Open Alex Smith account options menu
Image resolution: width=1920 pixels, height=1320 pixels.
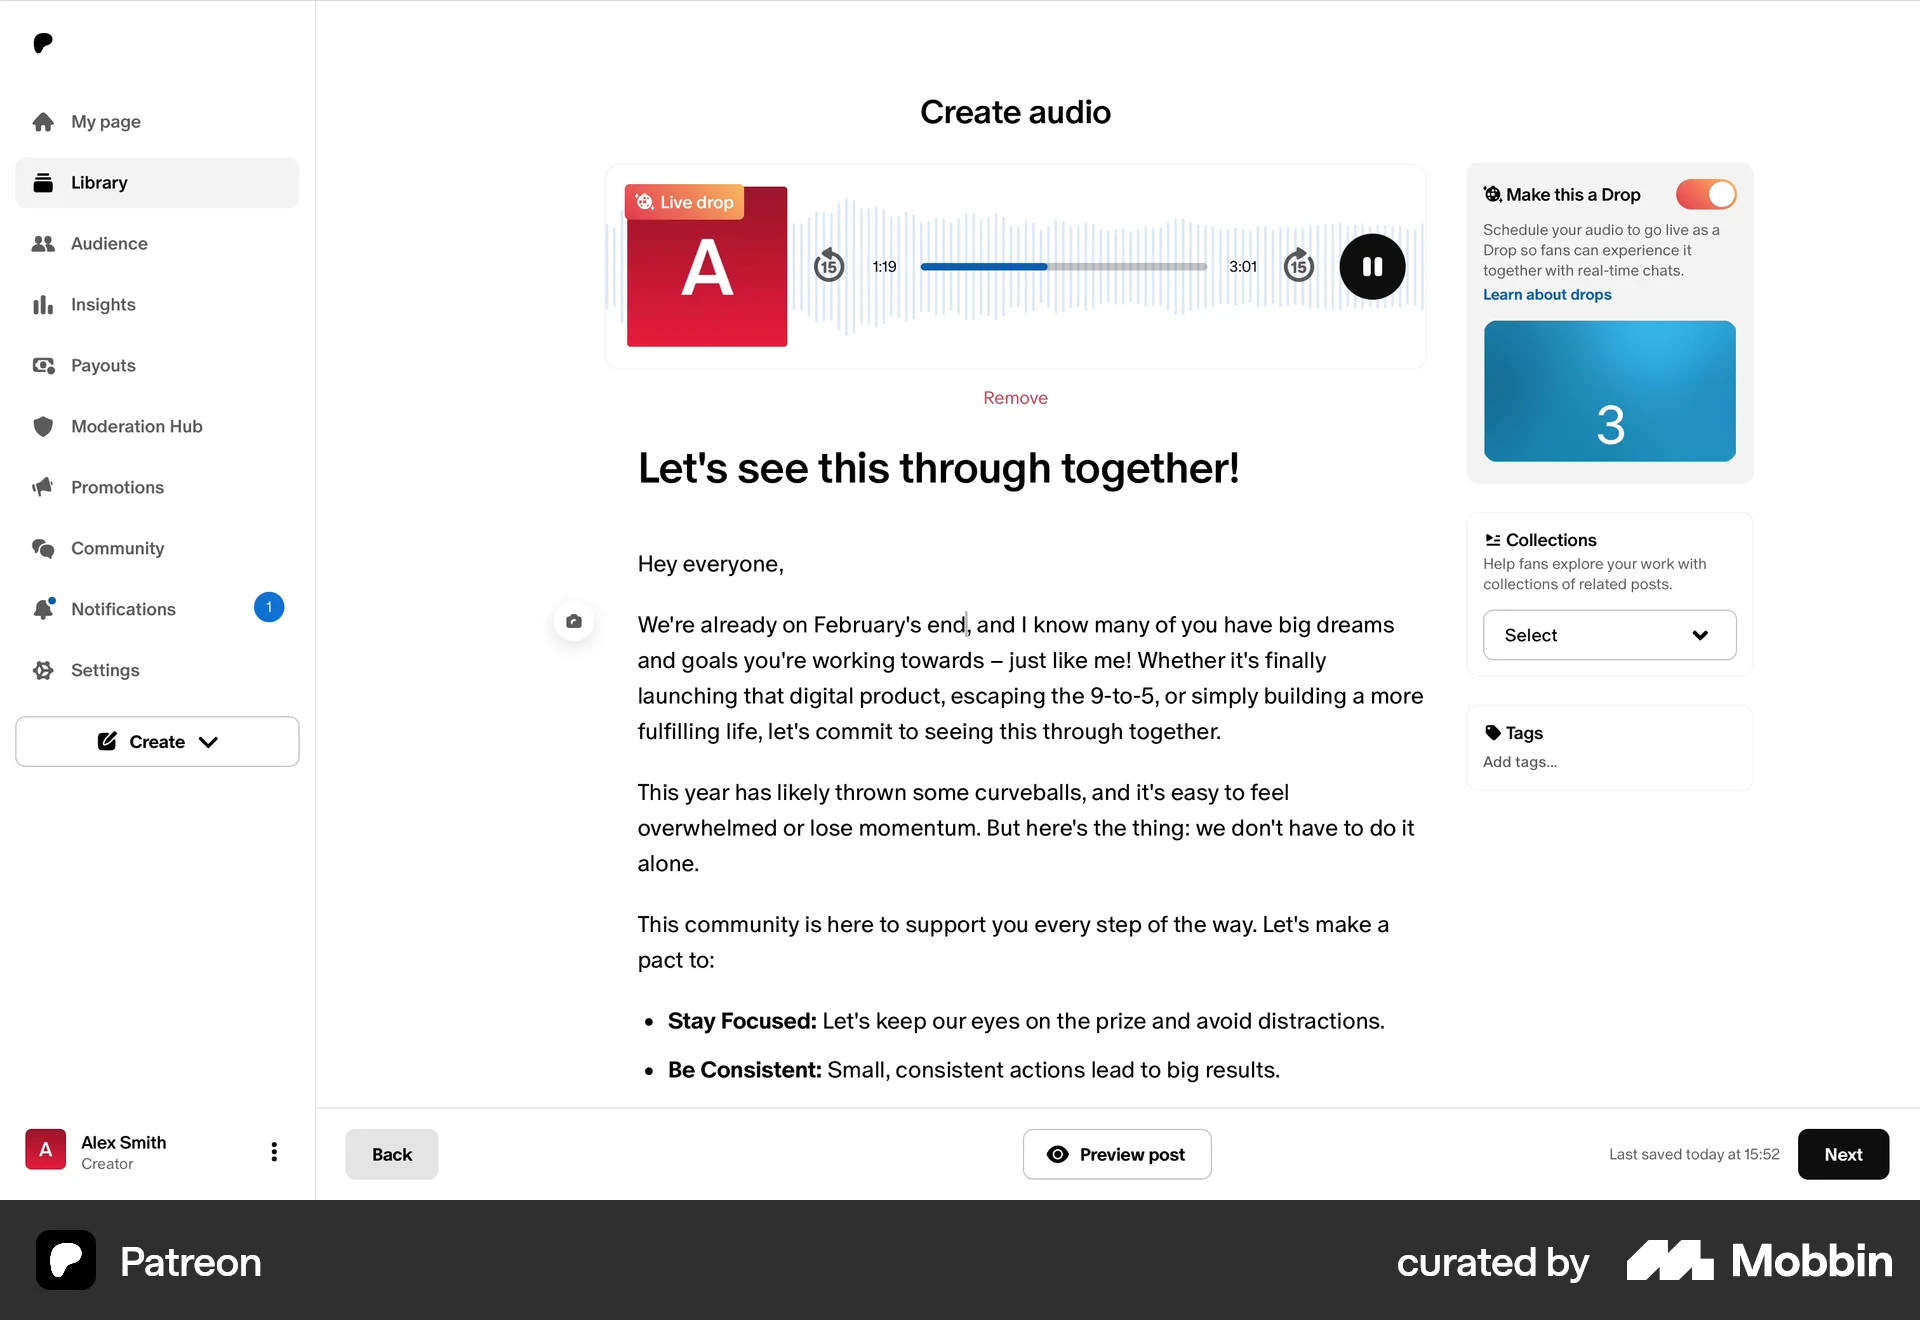click(274, 1152)
